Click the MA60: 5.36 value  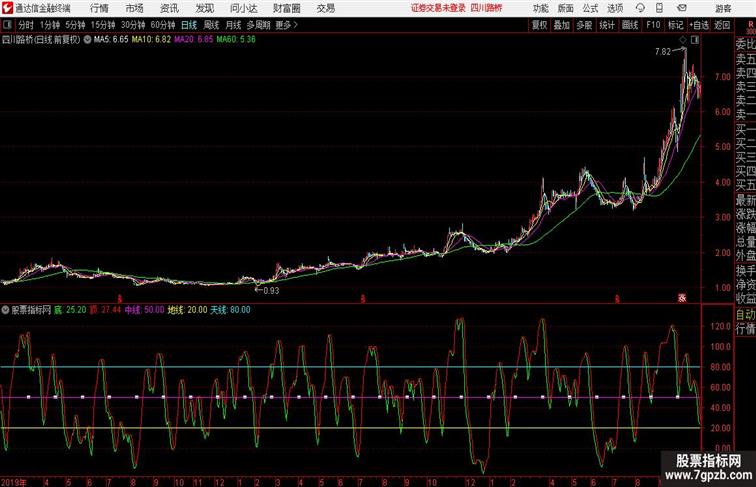(236, 40)
